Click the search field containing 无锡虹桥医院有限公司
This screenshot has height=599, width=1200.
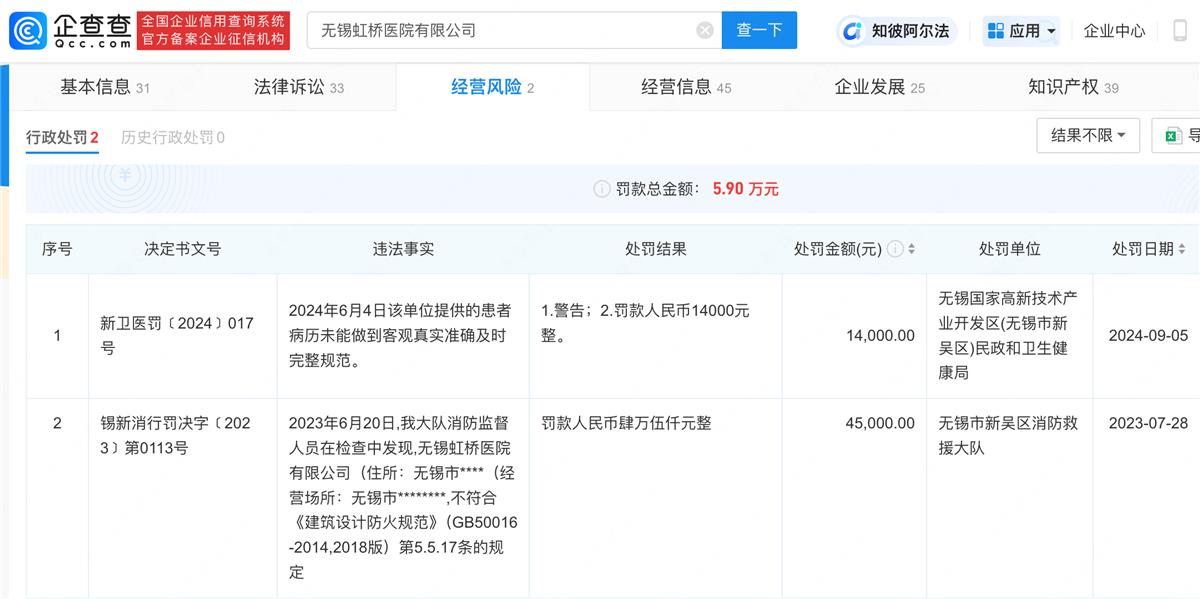(x=500, y=30)
